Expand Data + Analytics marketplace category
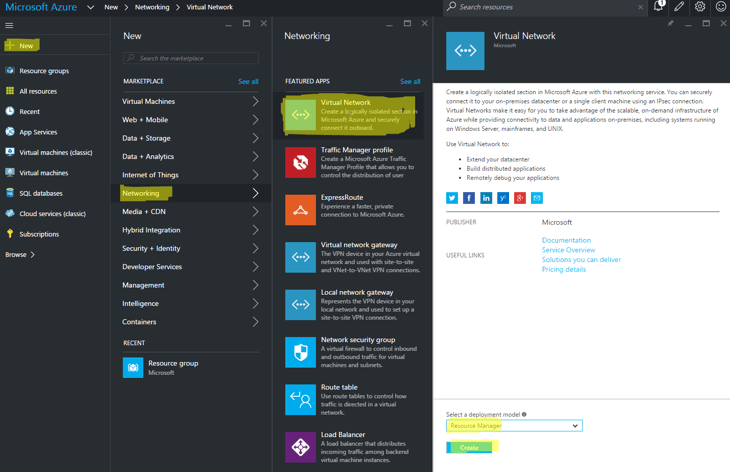The width and height of the screenshot is (730, 472). coord(190,156)
